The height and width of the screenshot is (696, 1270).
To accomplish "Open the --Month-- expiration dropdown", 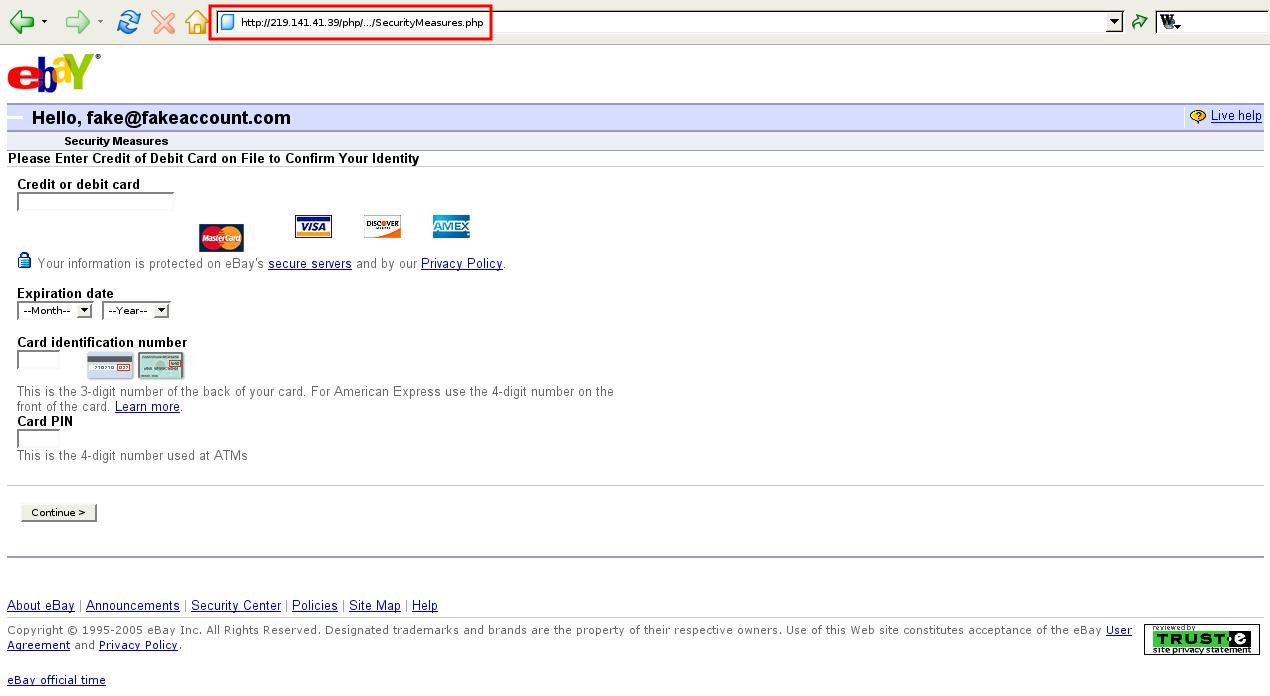I will pyautogui.click(x=55, y=311).
